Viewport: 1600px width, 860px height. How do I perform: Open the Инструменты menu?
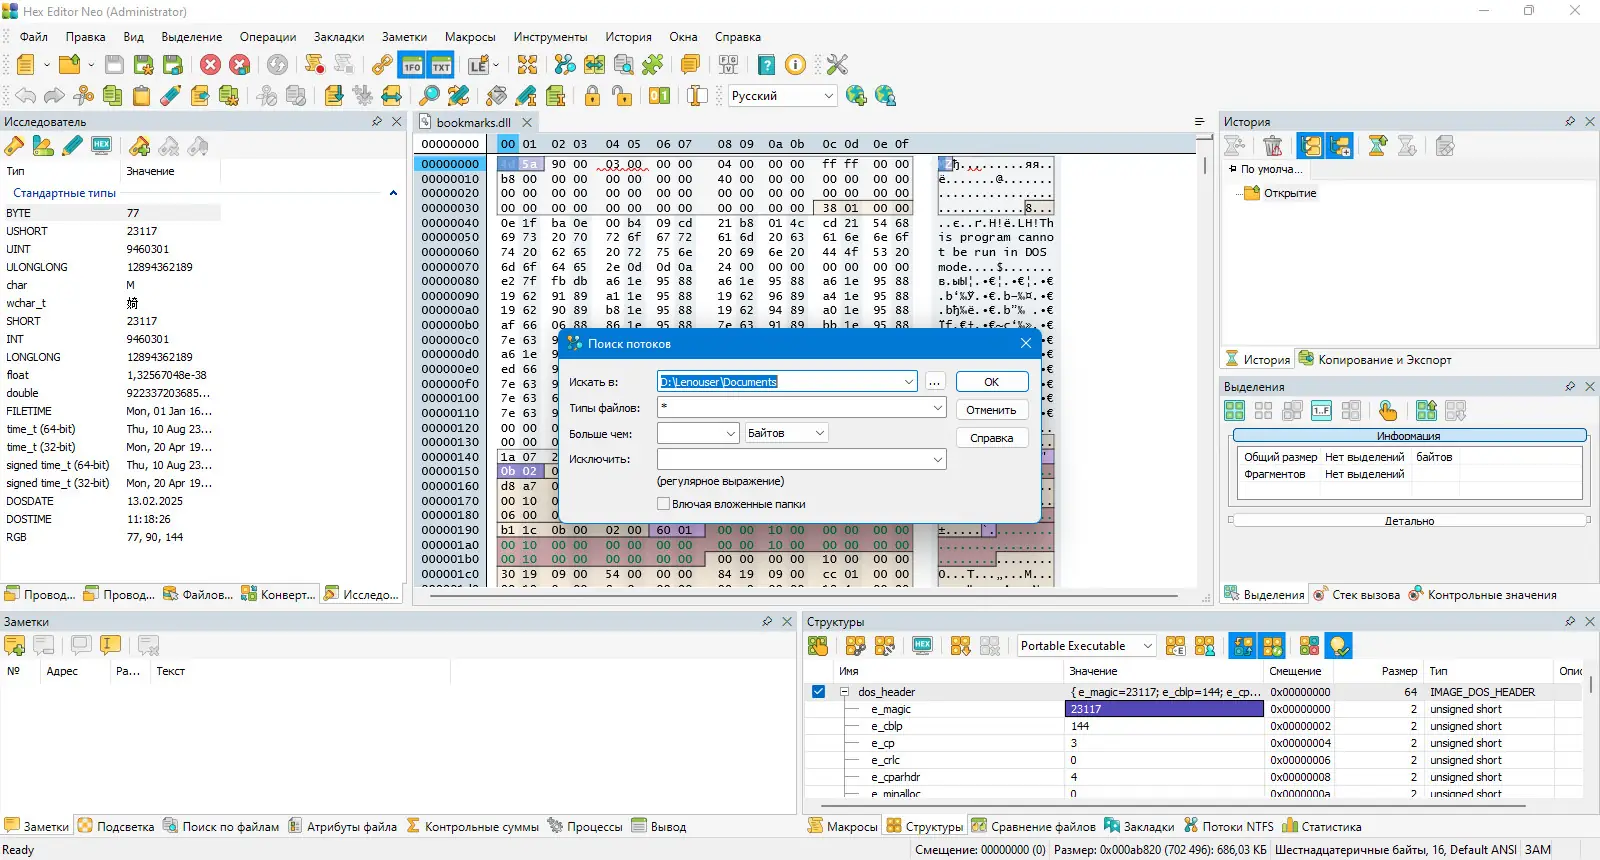tap(550, 37)
